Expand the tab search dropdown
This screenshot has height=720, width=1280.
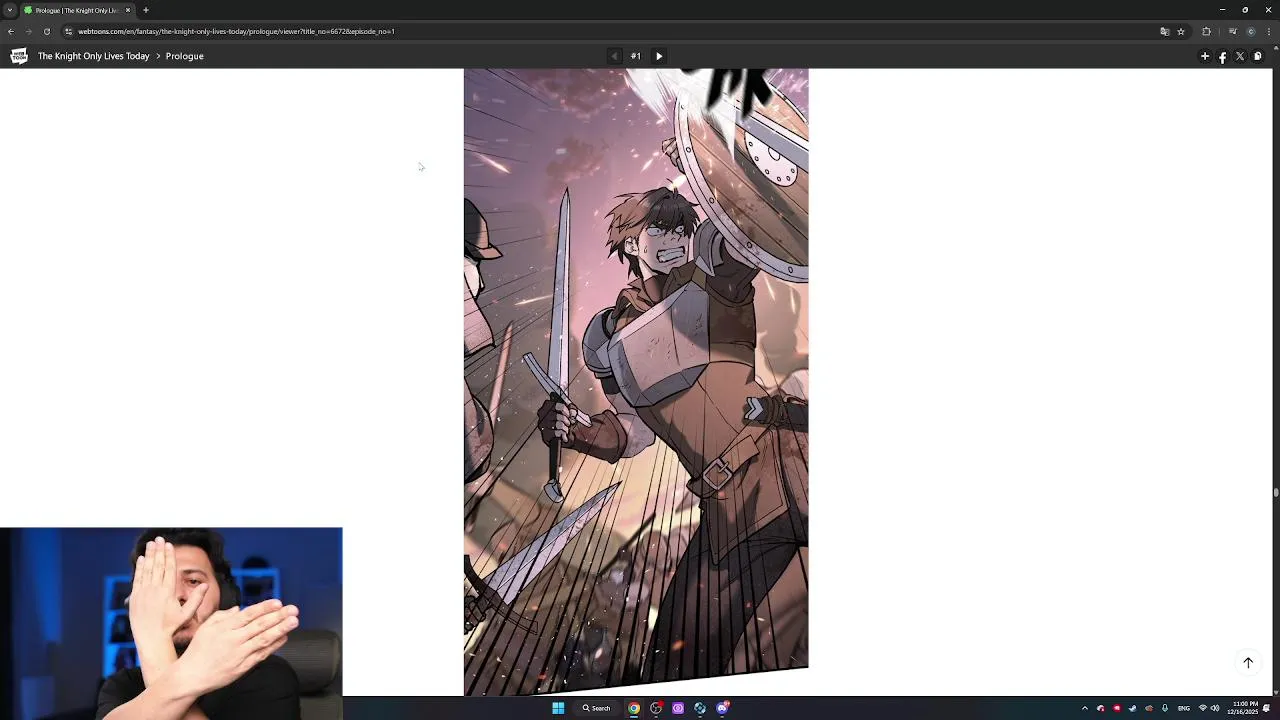click(x=9, y=10)
